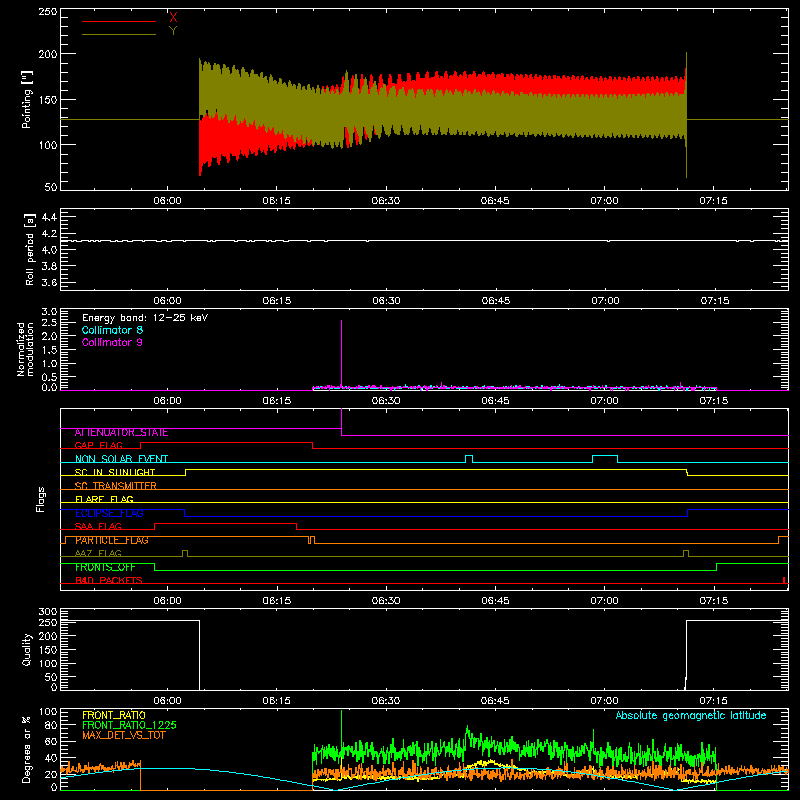Select the "PARTICLE_FLAG" flag label

pyautogui.click(x=112, y=540)
